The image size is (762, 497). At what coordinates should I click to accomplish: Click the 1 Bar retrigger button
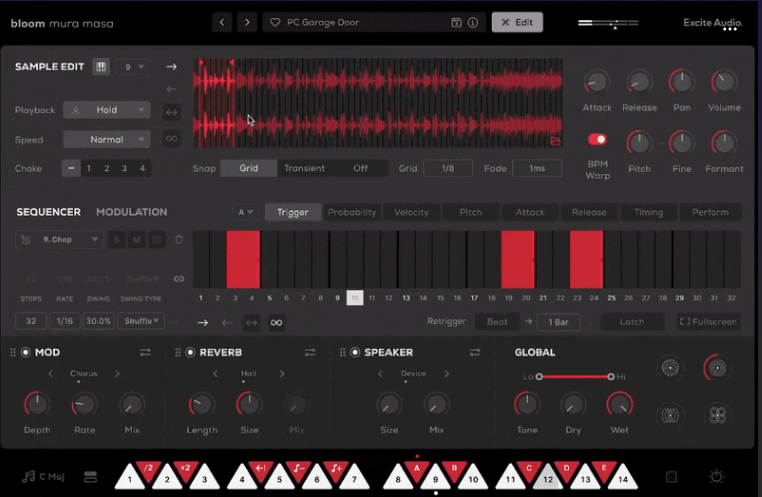558,322
